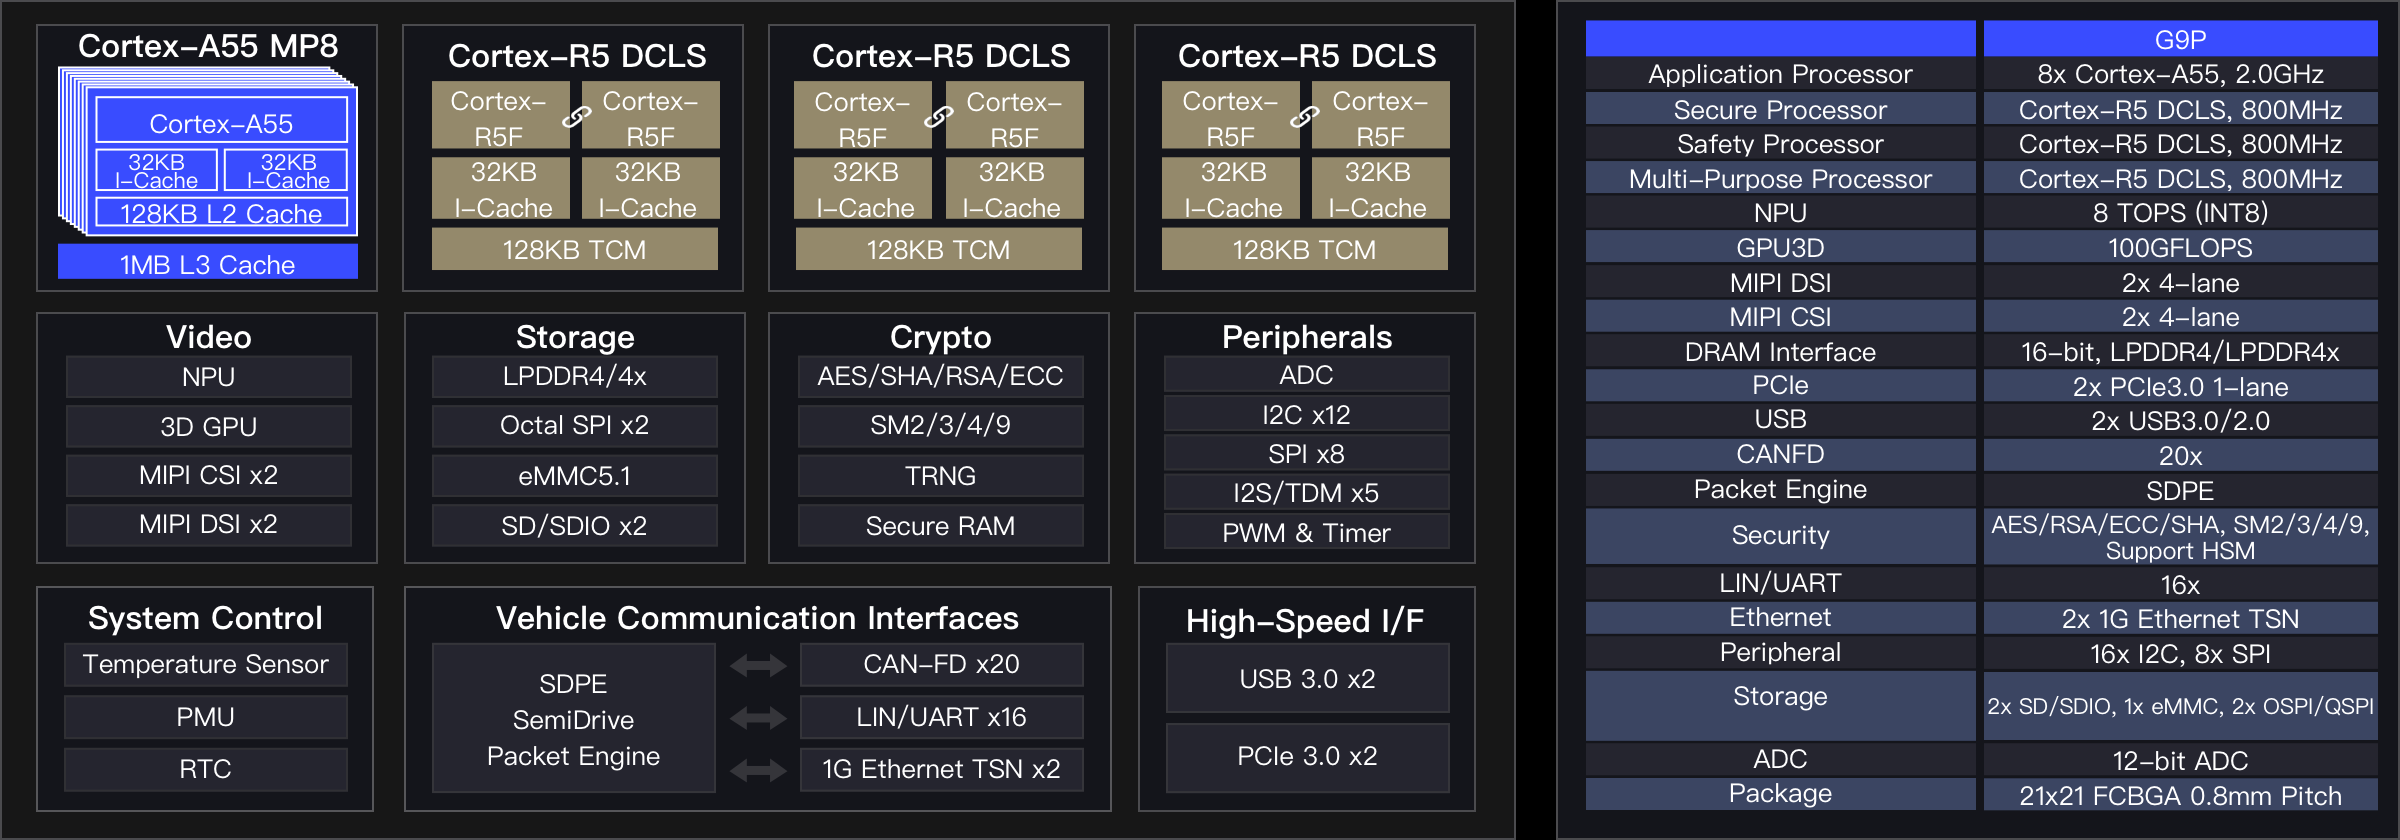This screenshot has height=840, width=2400.
Task: Click the NPU block under Video
Action: [208, 377]
